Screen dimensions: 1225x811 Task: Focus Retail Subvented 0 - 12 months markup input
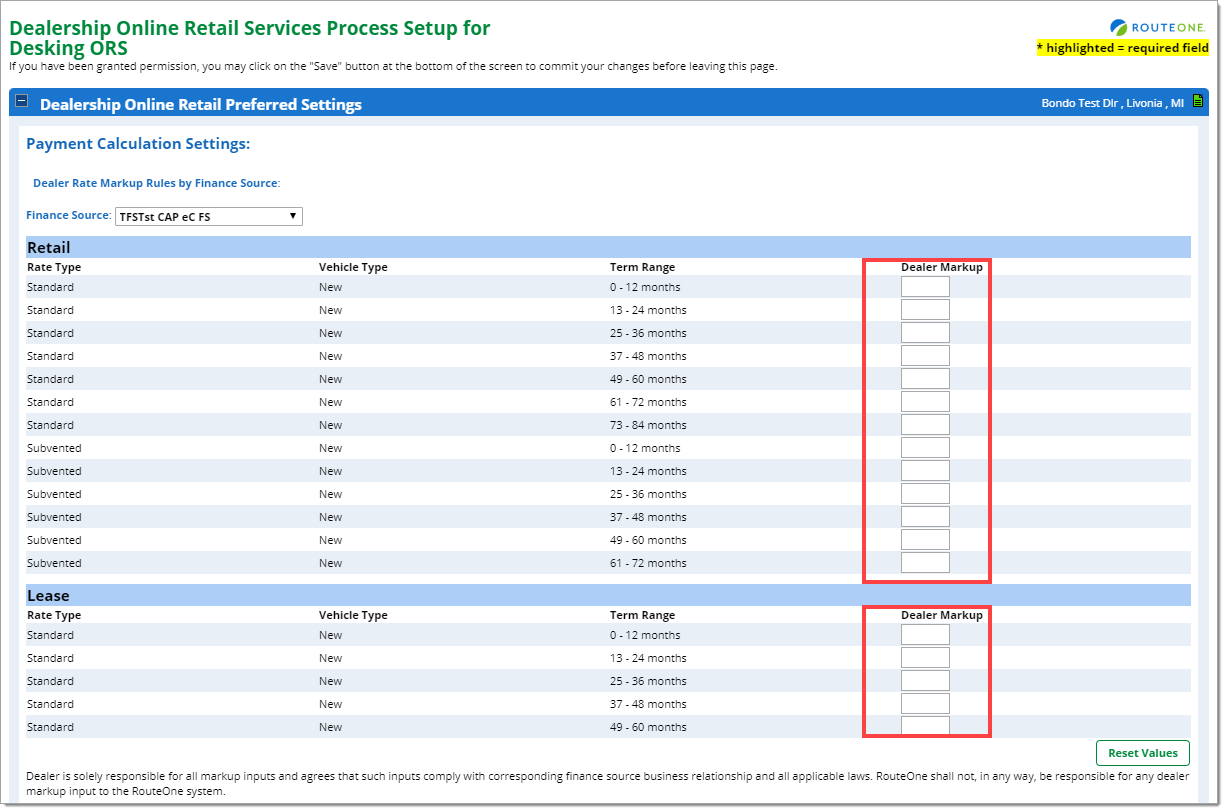[x=925, y=448]
